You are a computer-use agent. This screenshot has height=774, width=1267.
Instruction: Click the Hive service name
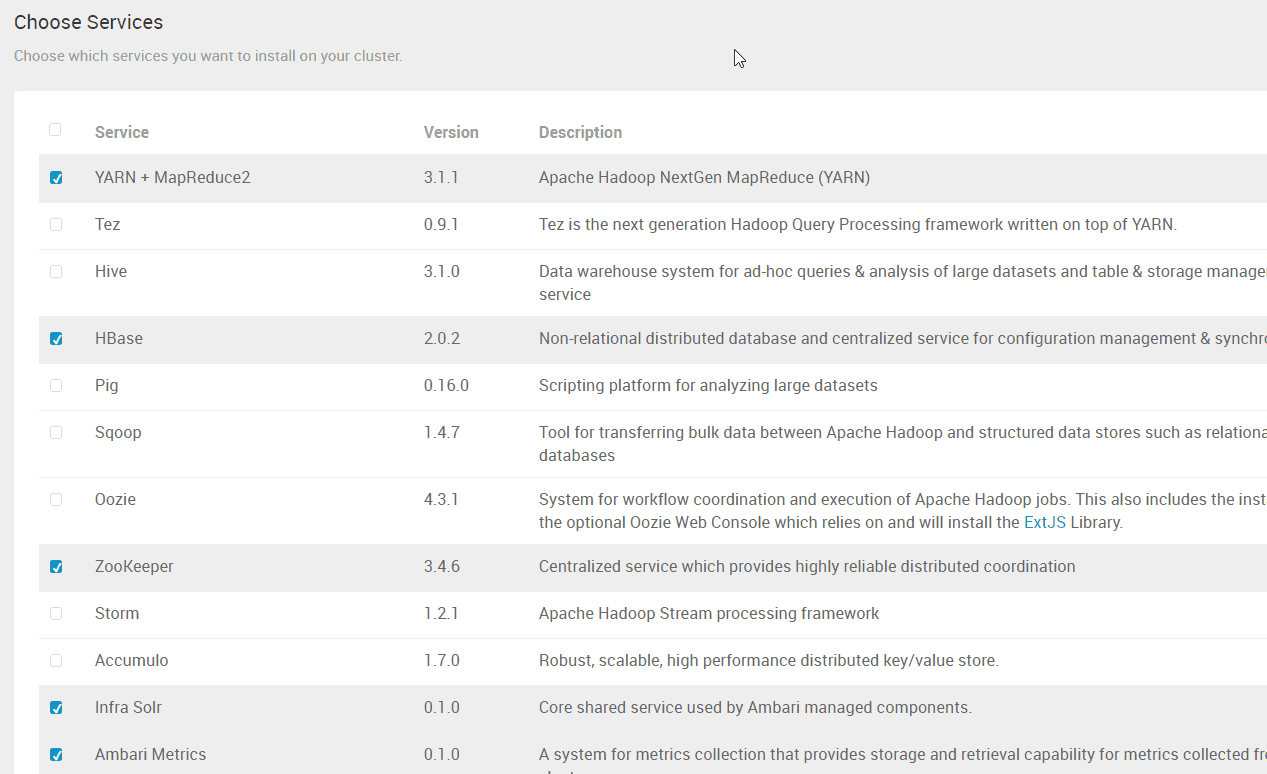pyautogui.click(x=111, y=271)
